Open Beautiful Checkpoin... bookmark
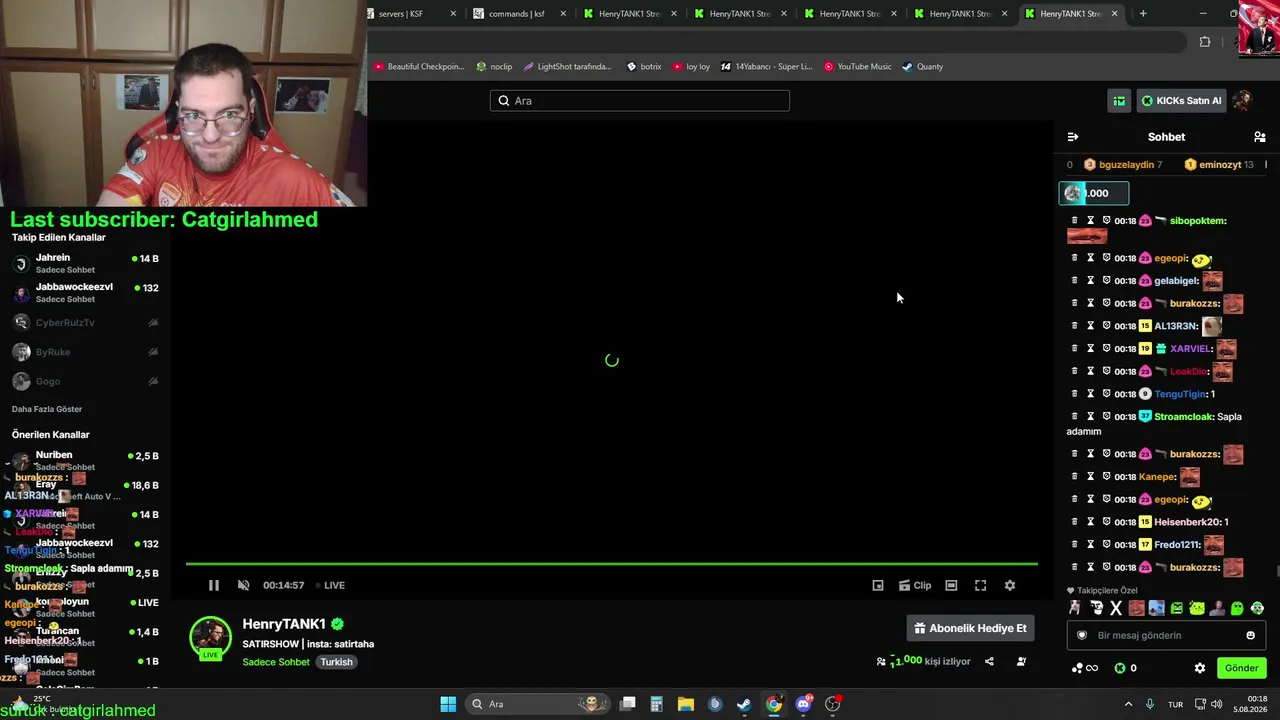Screen dimensions: 1280x720 click(x=419, y=67)
